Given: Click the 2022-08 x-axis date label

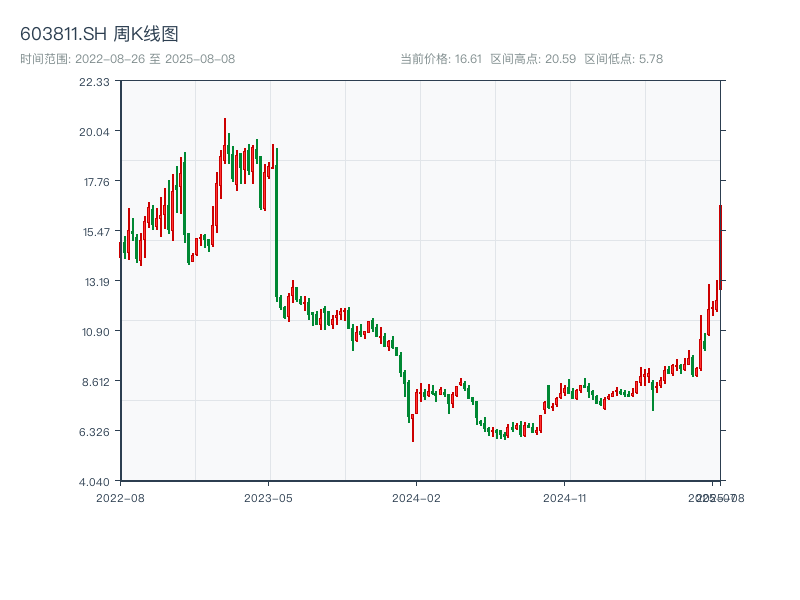Looking at the screenshot, I should tap(120, 496).
